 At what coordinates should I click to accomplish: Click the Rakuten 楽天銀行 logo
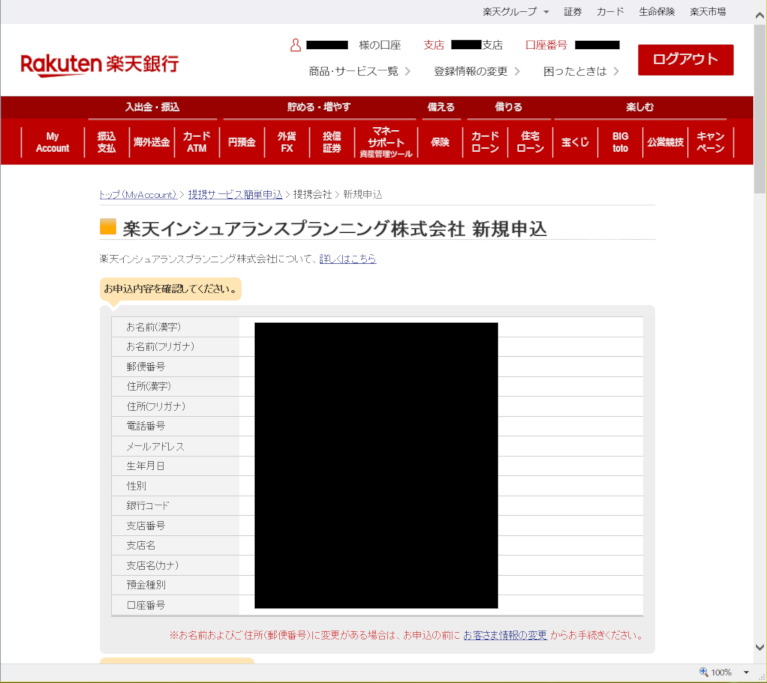pyautogui.click(x=100, y=65)
